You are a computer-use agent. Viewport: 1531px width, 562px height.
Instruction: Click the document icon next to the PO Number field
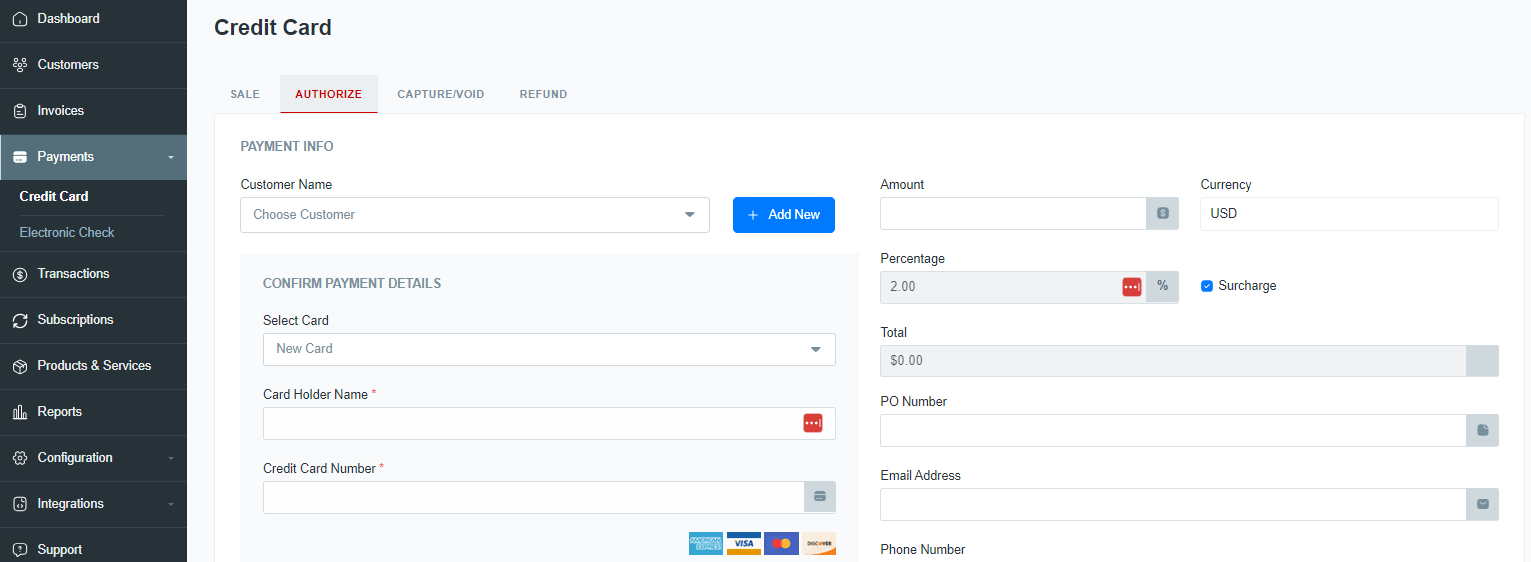coord(1483,430)
